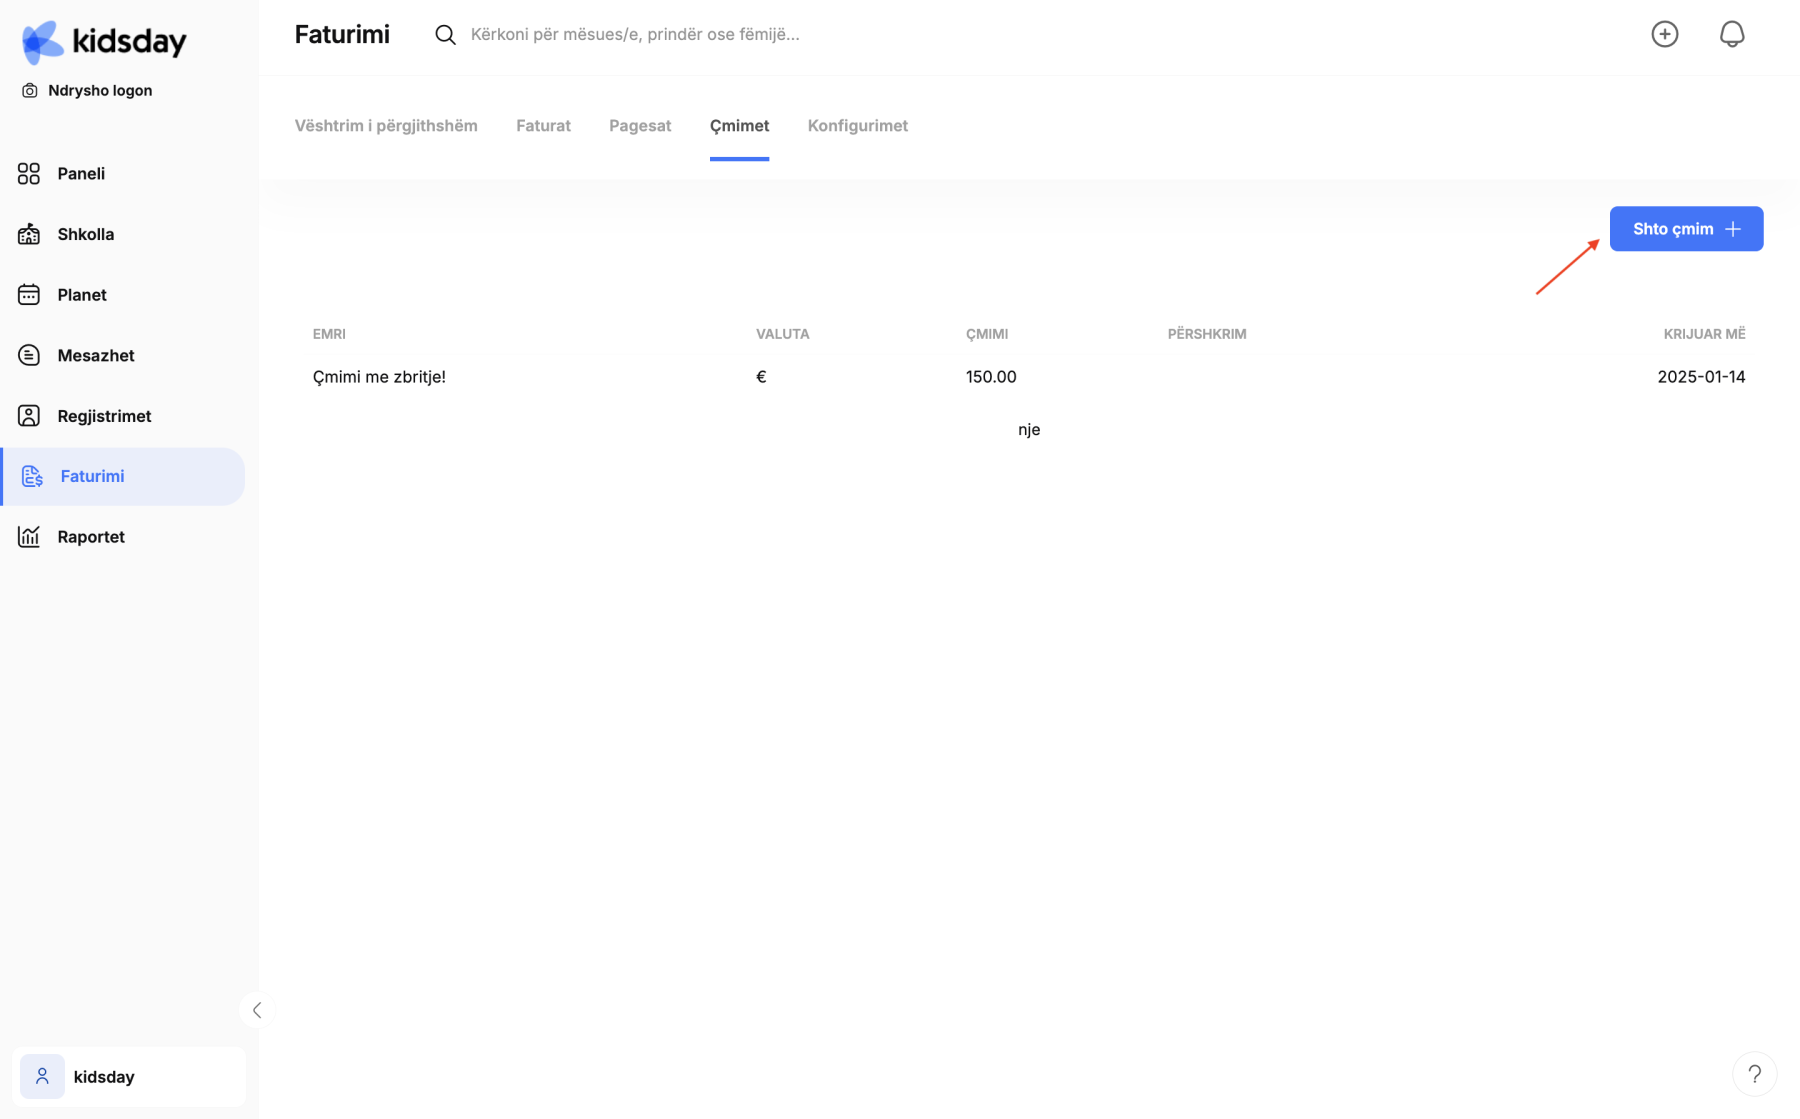
Task: Click the kidsday logo icon
Action: [x=42, y=42]
